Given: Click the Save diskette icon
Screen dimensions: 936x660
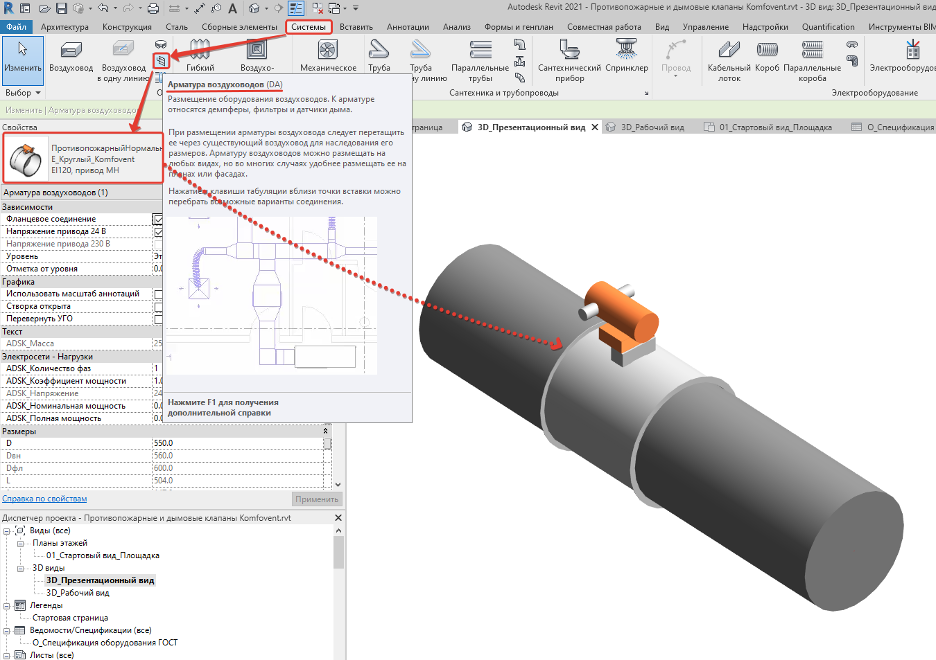Looking at the screenshot, I should click(x=61, y=8).
